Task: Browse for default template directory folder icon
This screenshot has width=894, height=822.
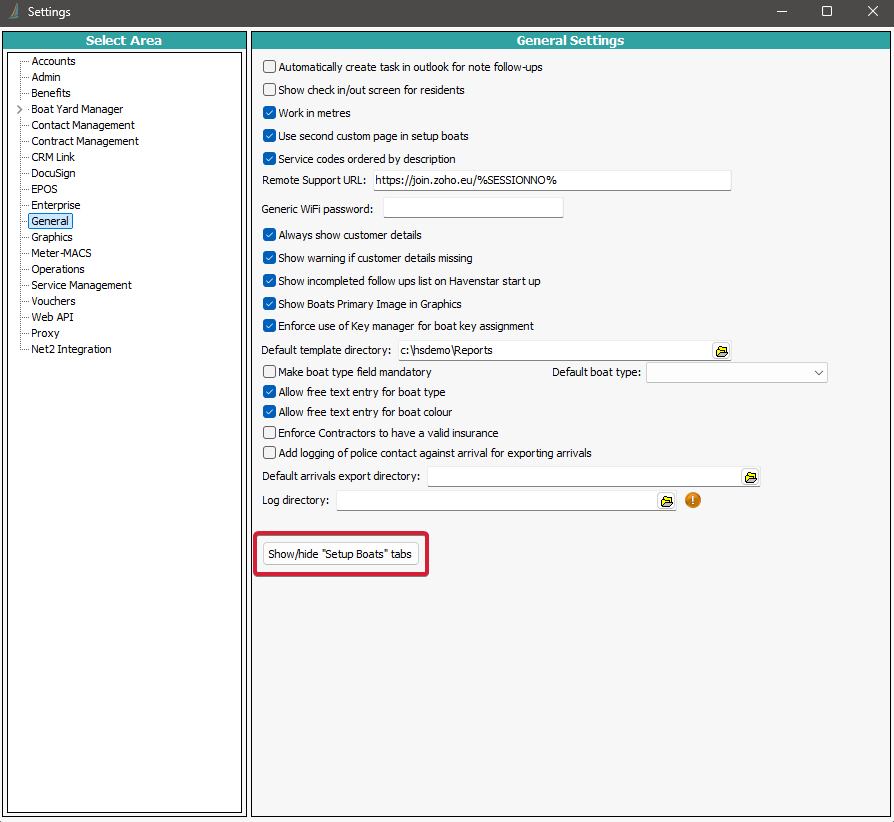Action: 721,351
